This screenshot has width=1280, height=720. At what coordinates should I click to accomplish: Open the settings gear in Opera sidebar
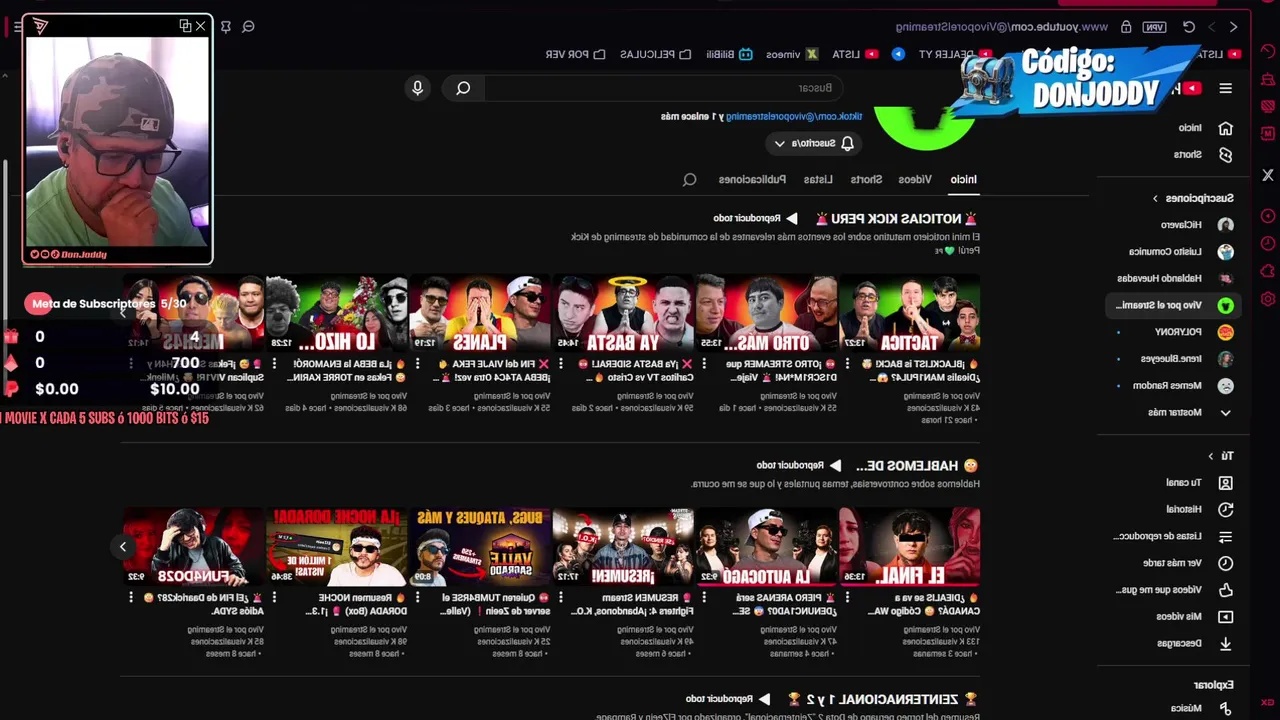pos(1268,299)
